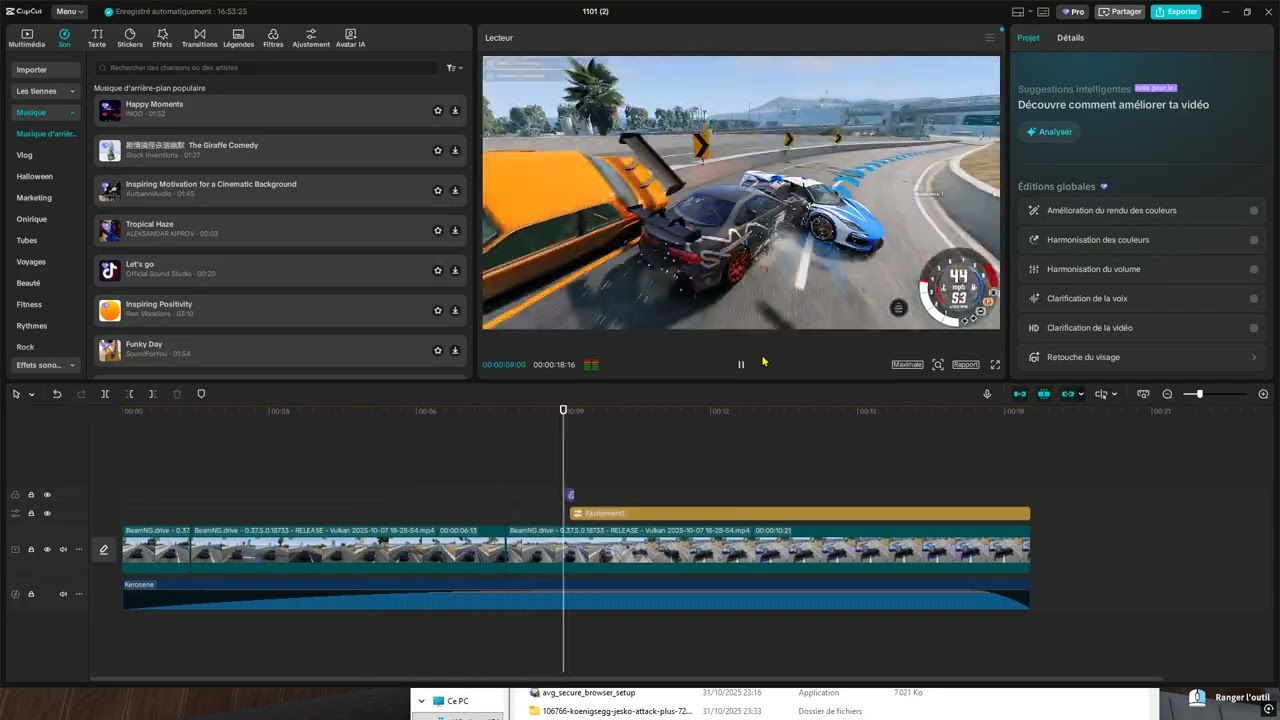Screen dimensions: 1280x720
Task: Select the Halloween music category
Action: coord(35,177)
